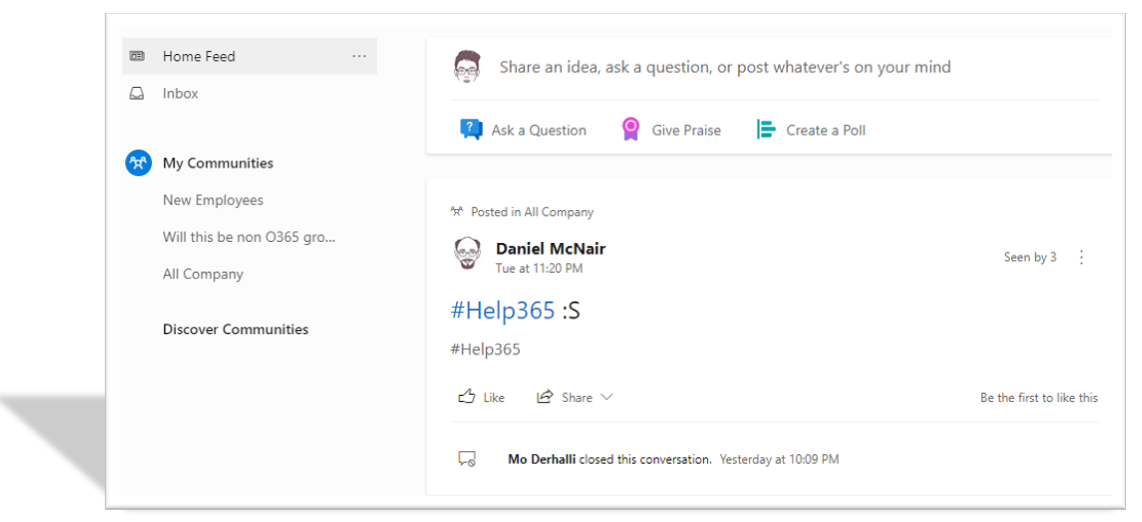The width and height of the screenshot is (1142, 522).
Task: Click Daniel McNair's avatar picture
Action: [x=467, y=254]
